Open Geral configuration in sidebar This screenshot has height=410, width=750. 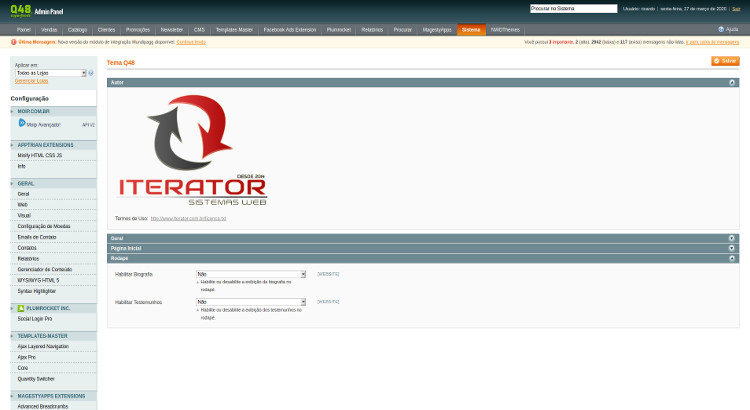(x=23, y=194)
